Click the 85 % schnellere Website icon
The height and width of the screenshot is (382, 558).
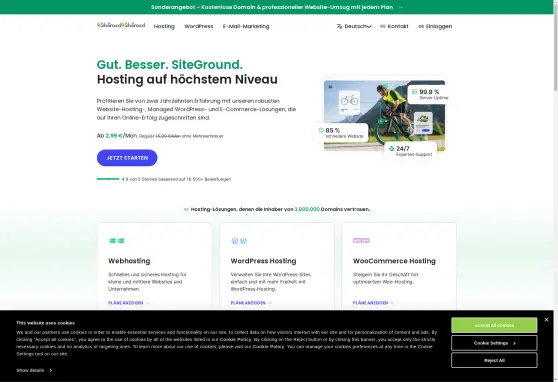click(x=321, y=130)
